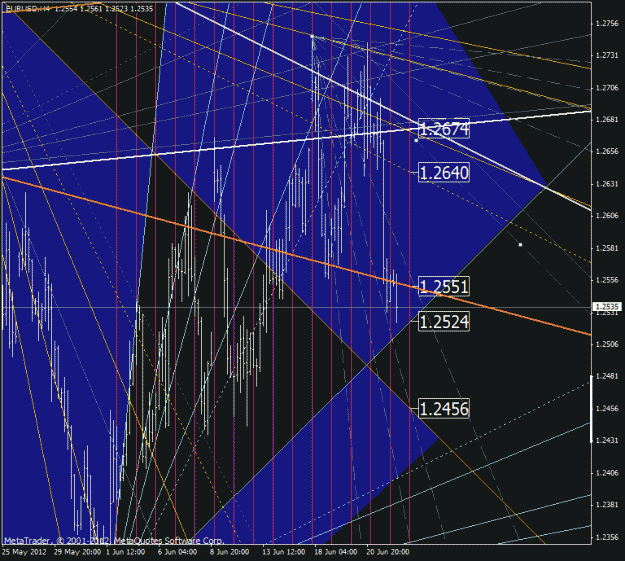The height and width of the screenshot is (561, 625).
Task: Click the 1.2431 price scale value
Action: click(607, 440)
